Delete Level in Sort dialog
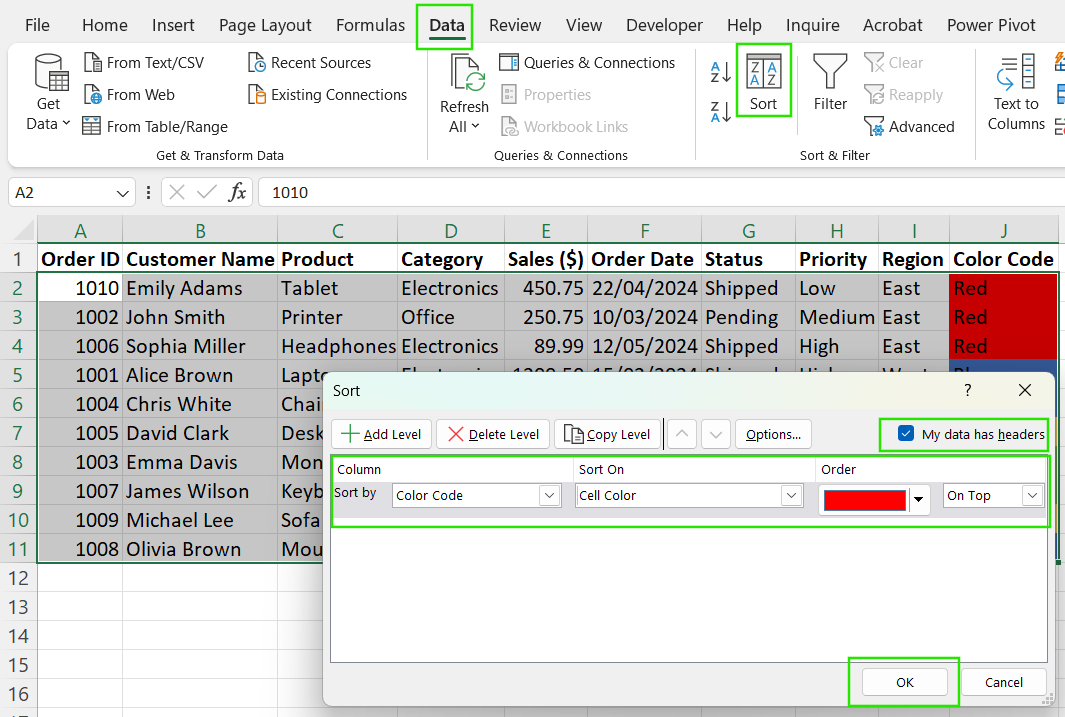Image resolution: width=1065 pixels, height=717 pixels. [x=492, y=434]
